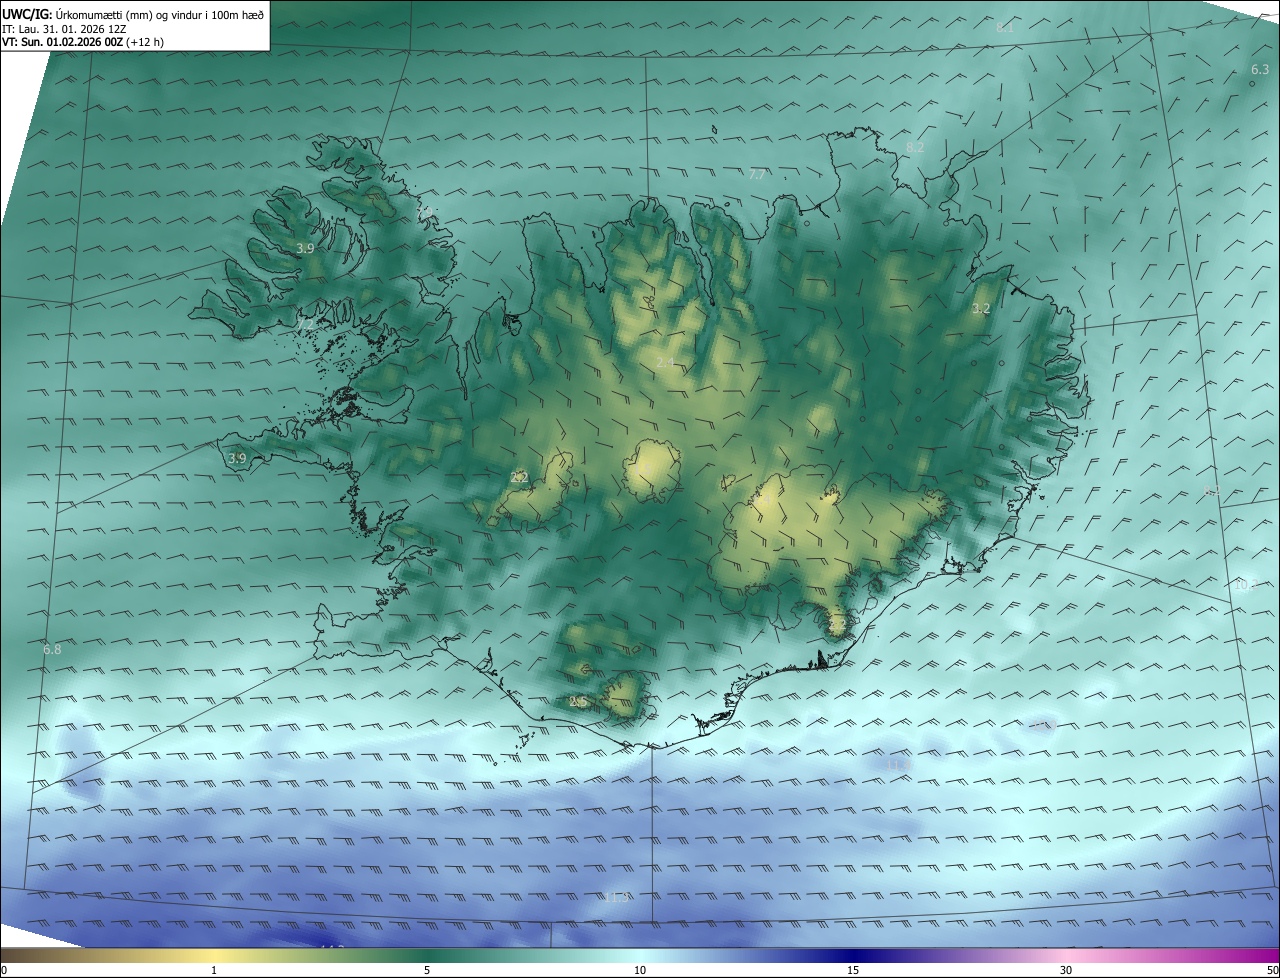Click the 7.2 value label
The width and height of the screenshot is (1280, 978).
pos(305,325)
